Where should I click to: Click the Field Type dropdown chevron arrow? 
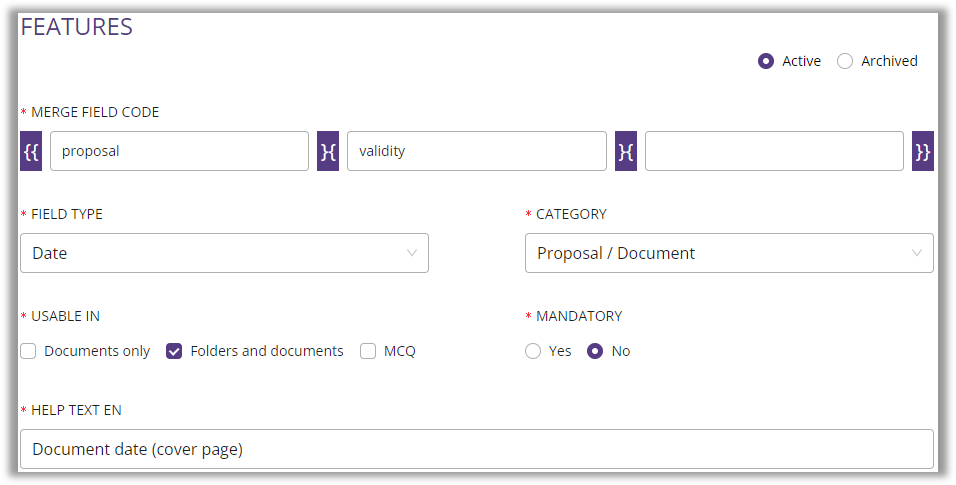(412, 253)
